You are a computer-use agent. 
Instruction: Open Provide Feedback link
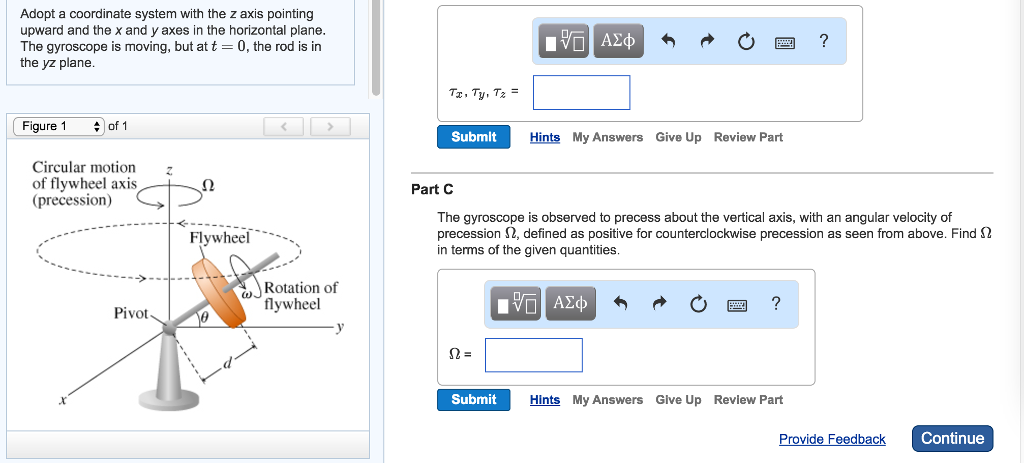click(832, 439)
